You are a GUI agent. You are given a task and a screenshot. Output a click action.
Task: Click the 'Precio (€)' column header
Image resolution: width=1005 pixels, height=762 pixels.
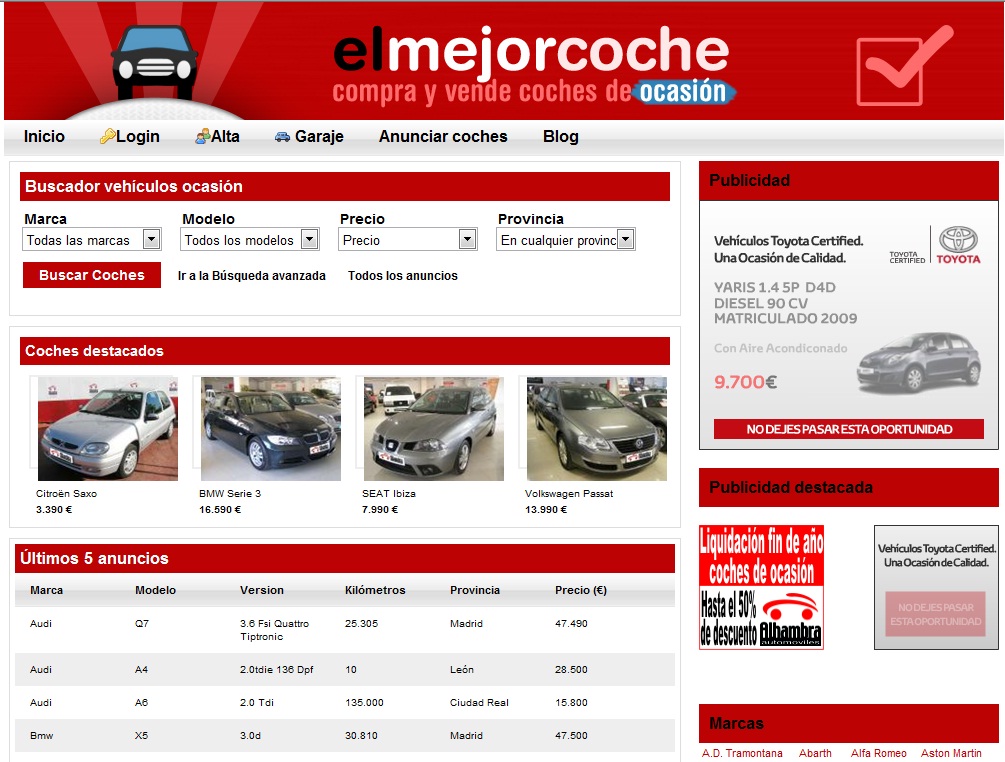coord(581,590)
